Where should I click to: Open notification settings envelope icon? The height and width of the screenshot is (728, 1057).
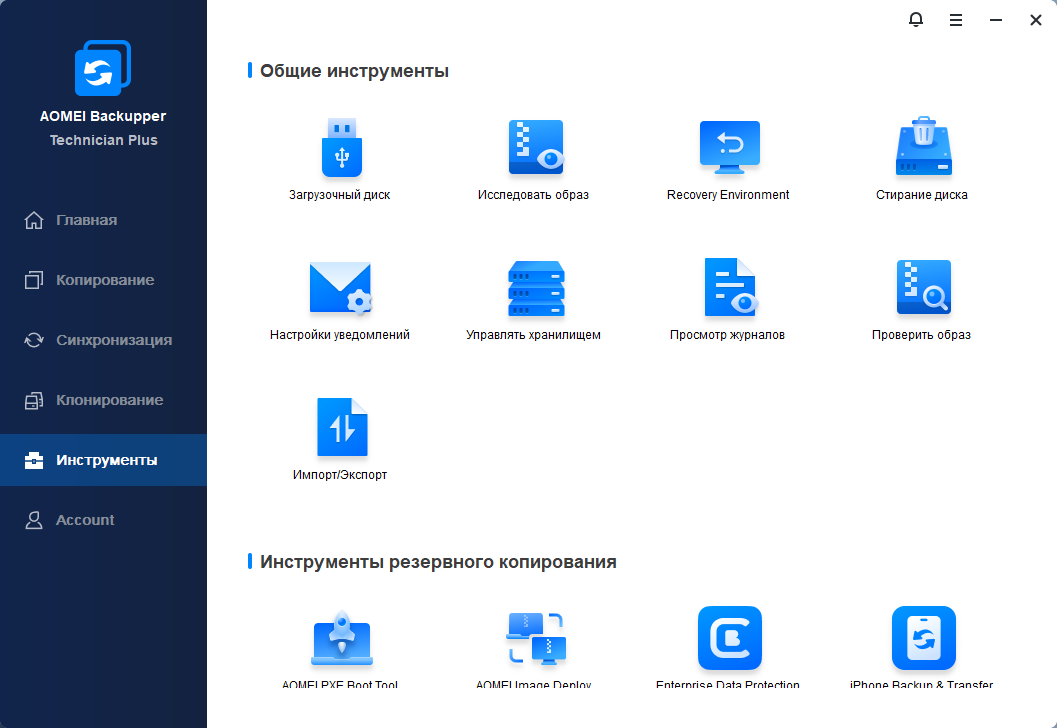pyautogui.click(x=340, y=288)
